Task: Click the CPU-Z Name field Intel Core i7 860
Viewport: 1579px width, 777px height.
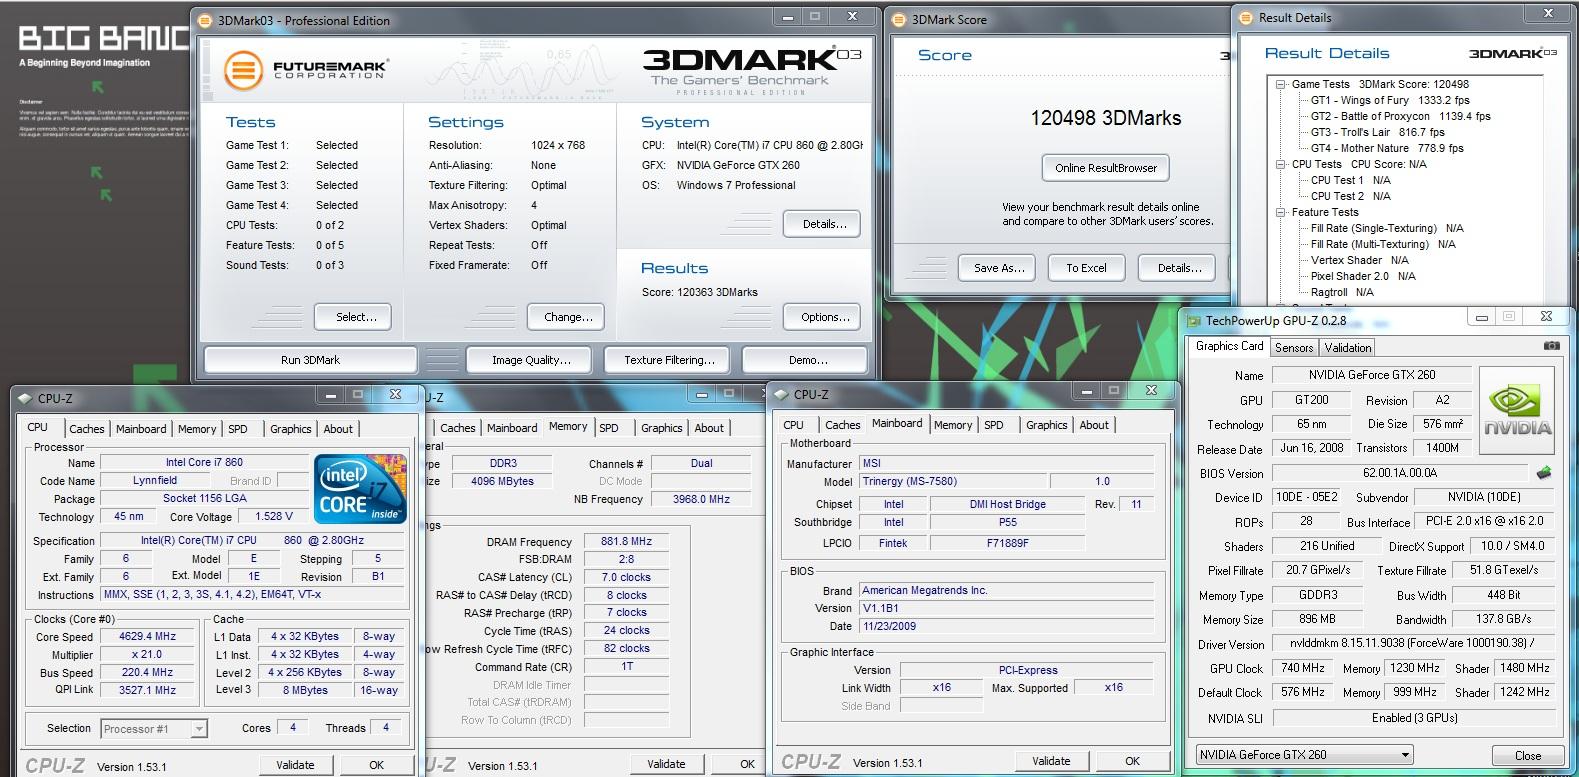Action: coord(204,463)
